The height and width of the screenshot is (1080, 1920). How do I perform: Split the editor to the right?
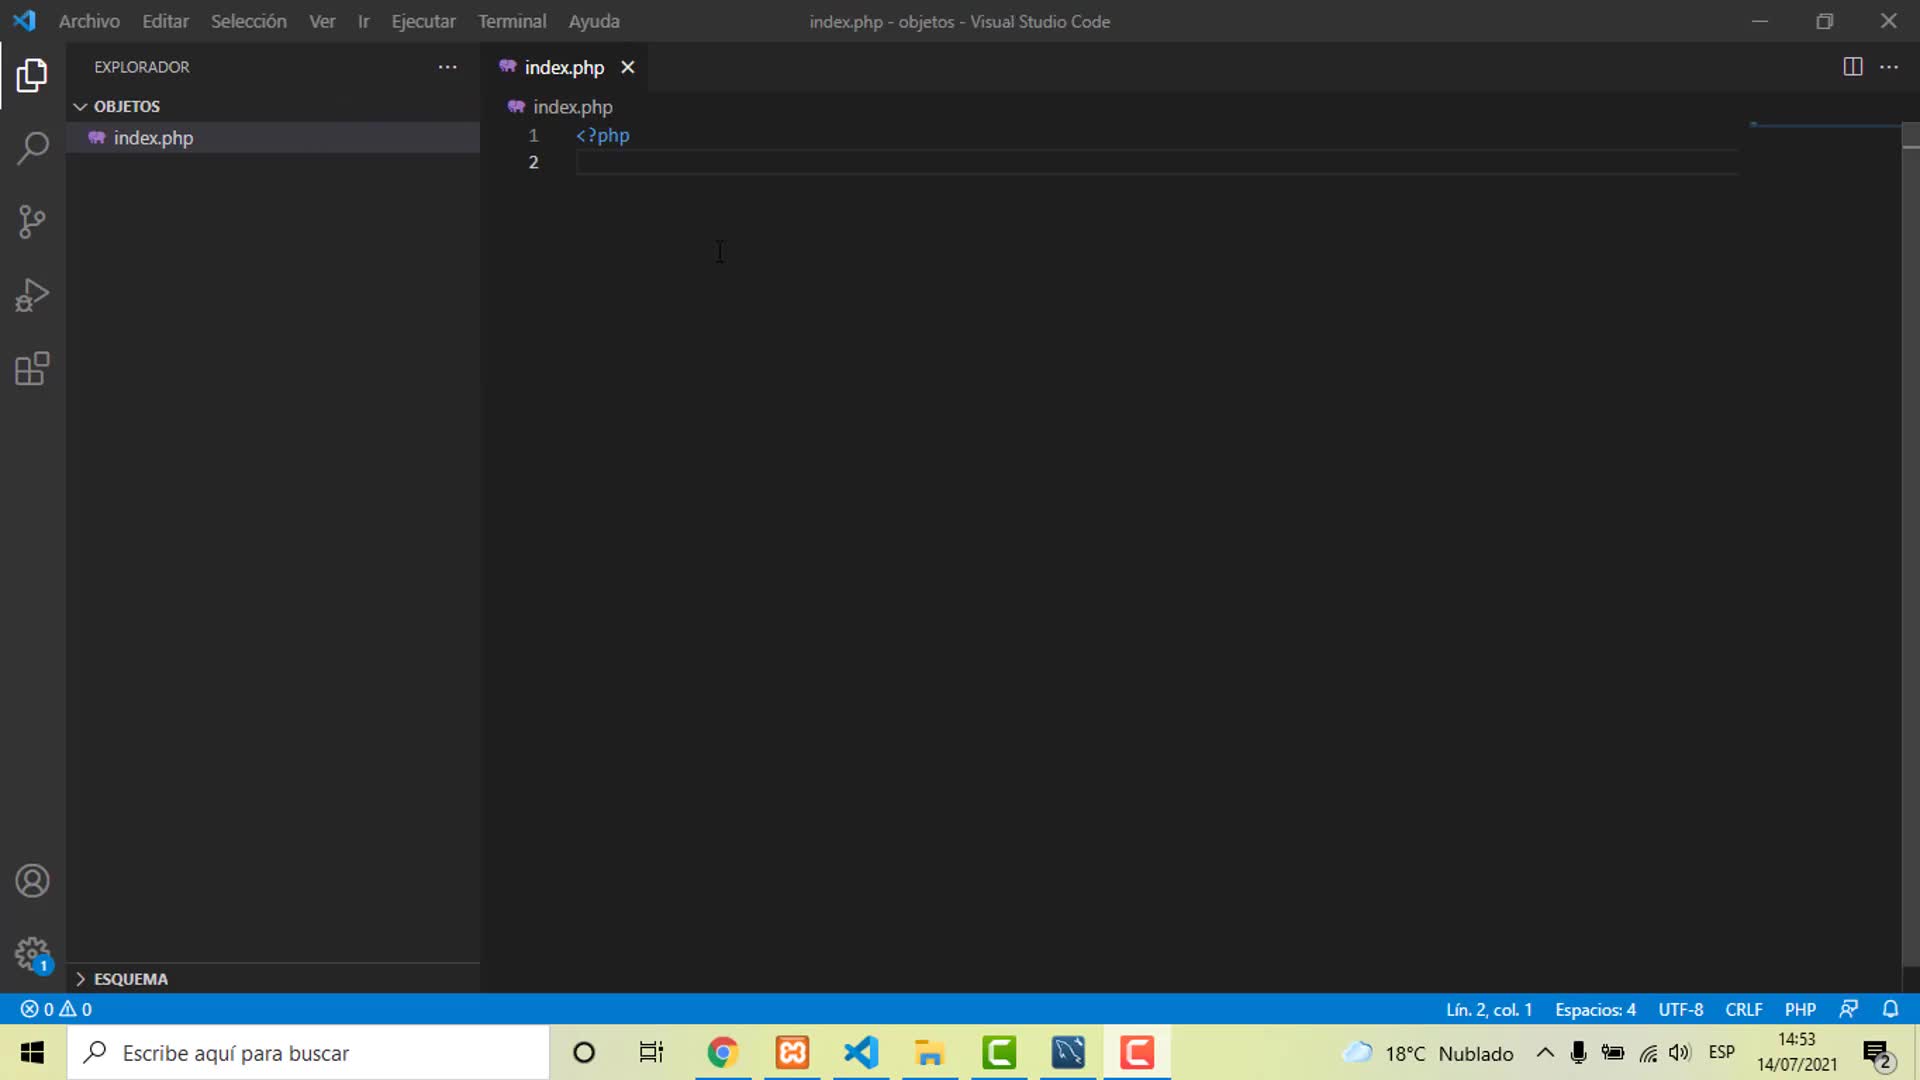coord(1852,67)
